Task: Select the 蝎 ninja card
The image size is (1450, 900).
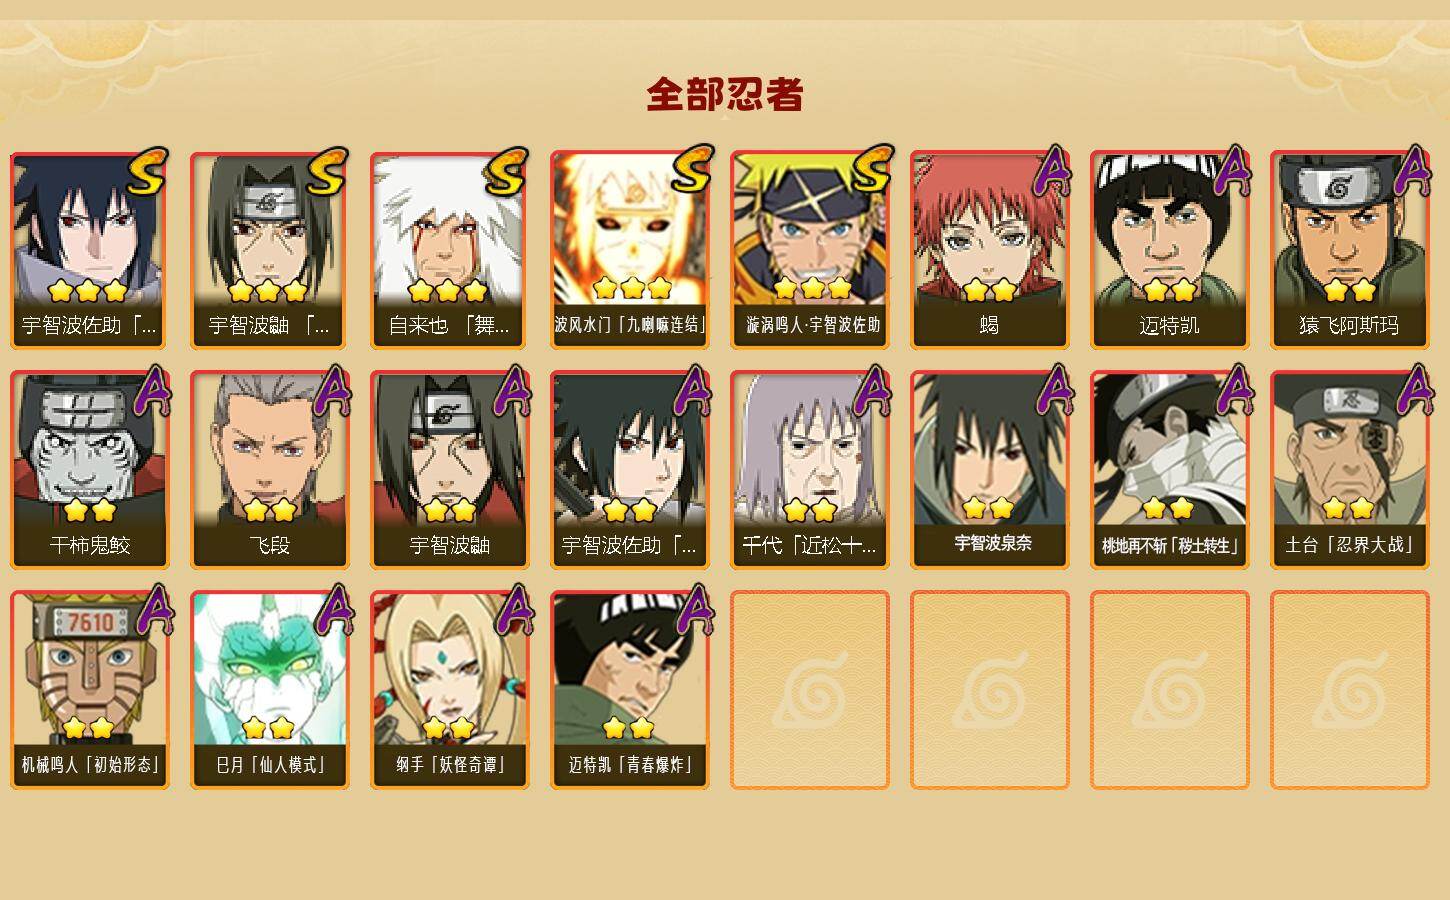Action: [989, 250]
